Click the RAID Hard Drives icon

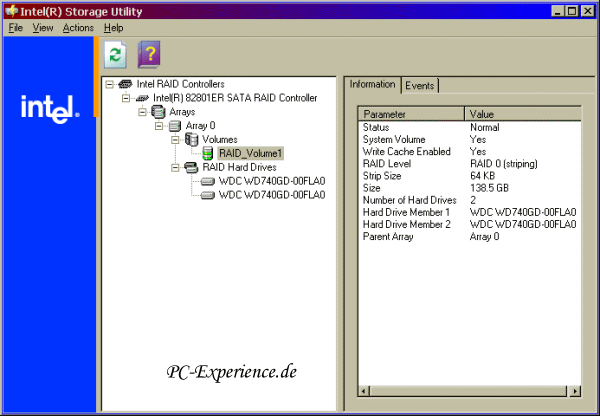pos(191,168)
